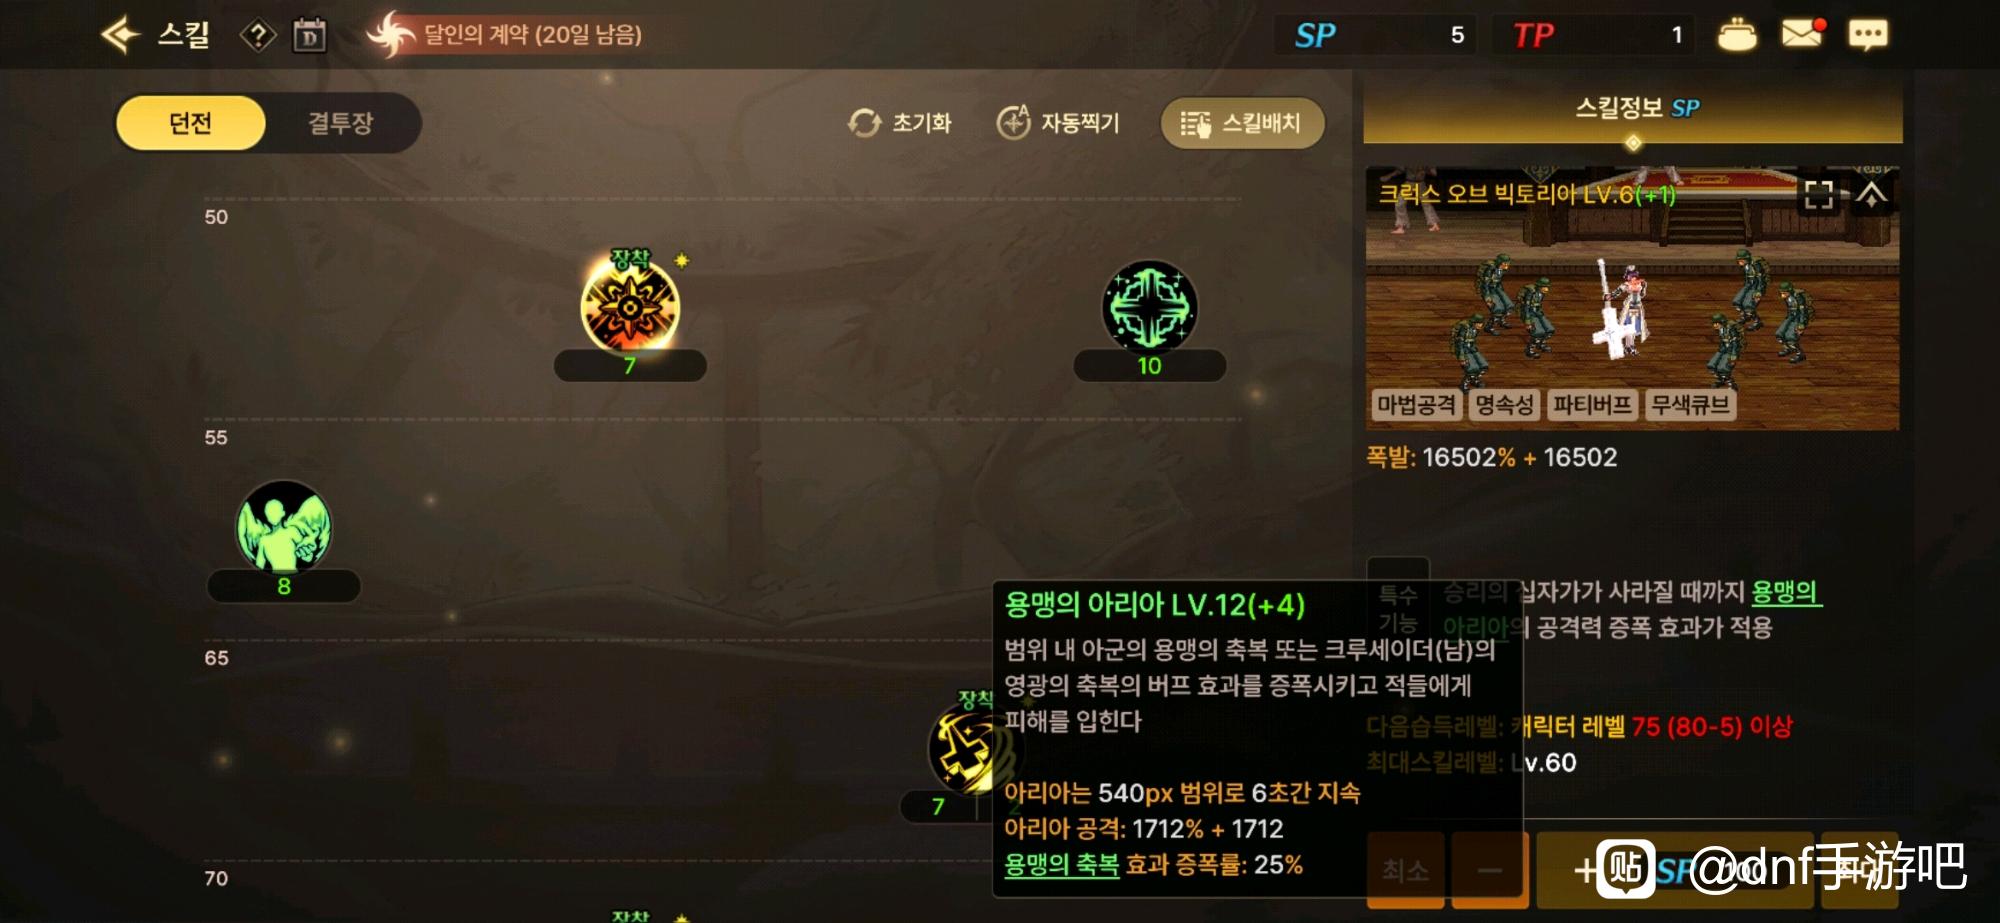This screenshot has width=2000, height=923.
Task: Click the back arrow next to 스킬
Action: pos(120,35)
